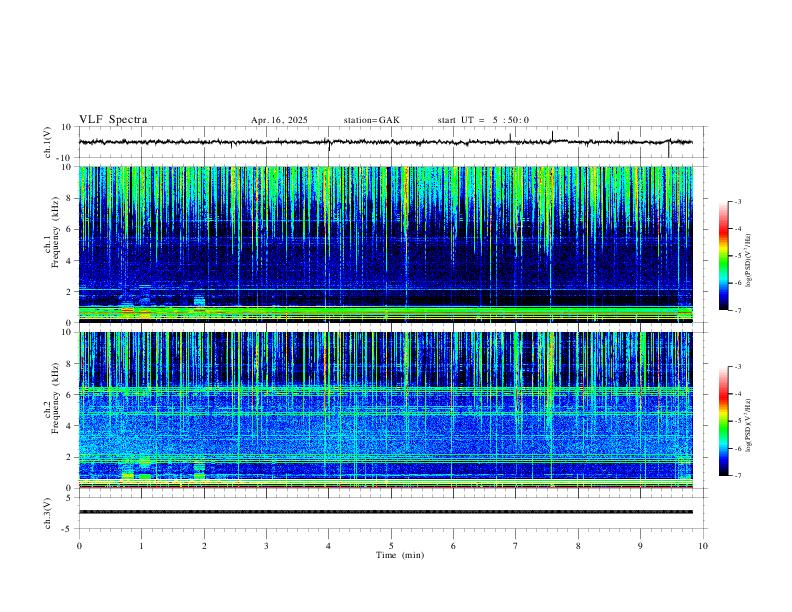This screenshot has height=612, width=792.
Task: Click the time axis tick label '7'
Action: pos(516,546)
